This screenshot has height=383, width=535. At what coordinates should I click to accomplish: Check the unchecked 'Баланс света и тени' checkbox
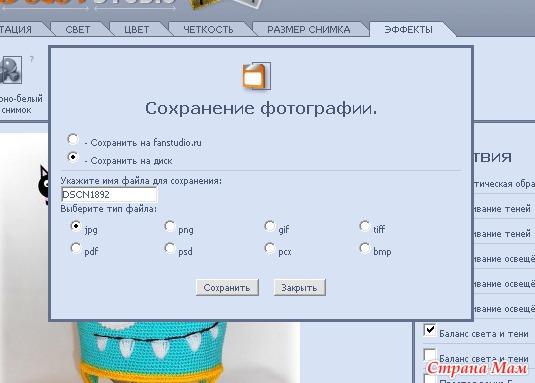coord(430,355)
